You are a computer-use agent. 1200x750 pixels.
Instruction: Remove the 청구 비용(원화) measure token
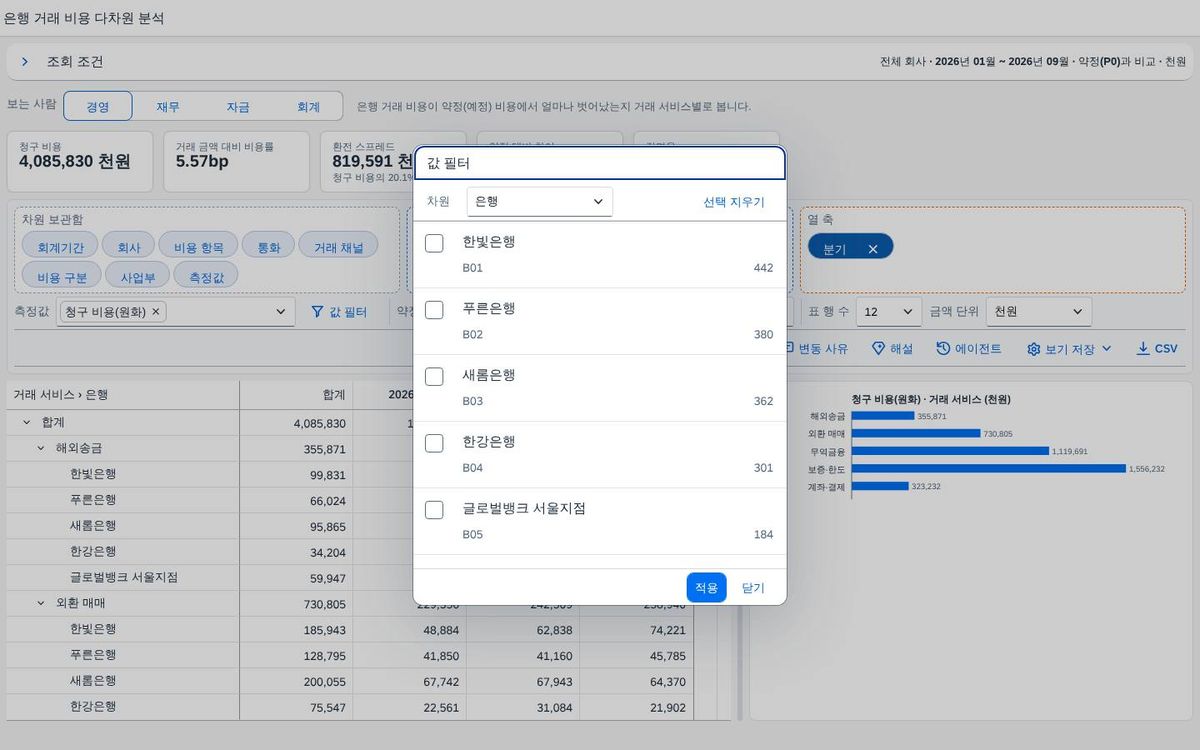click(x=155, y=312)
